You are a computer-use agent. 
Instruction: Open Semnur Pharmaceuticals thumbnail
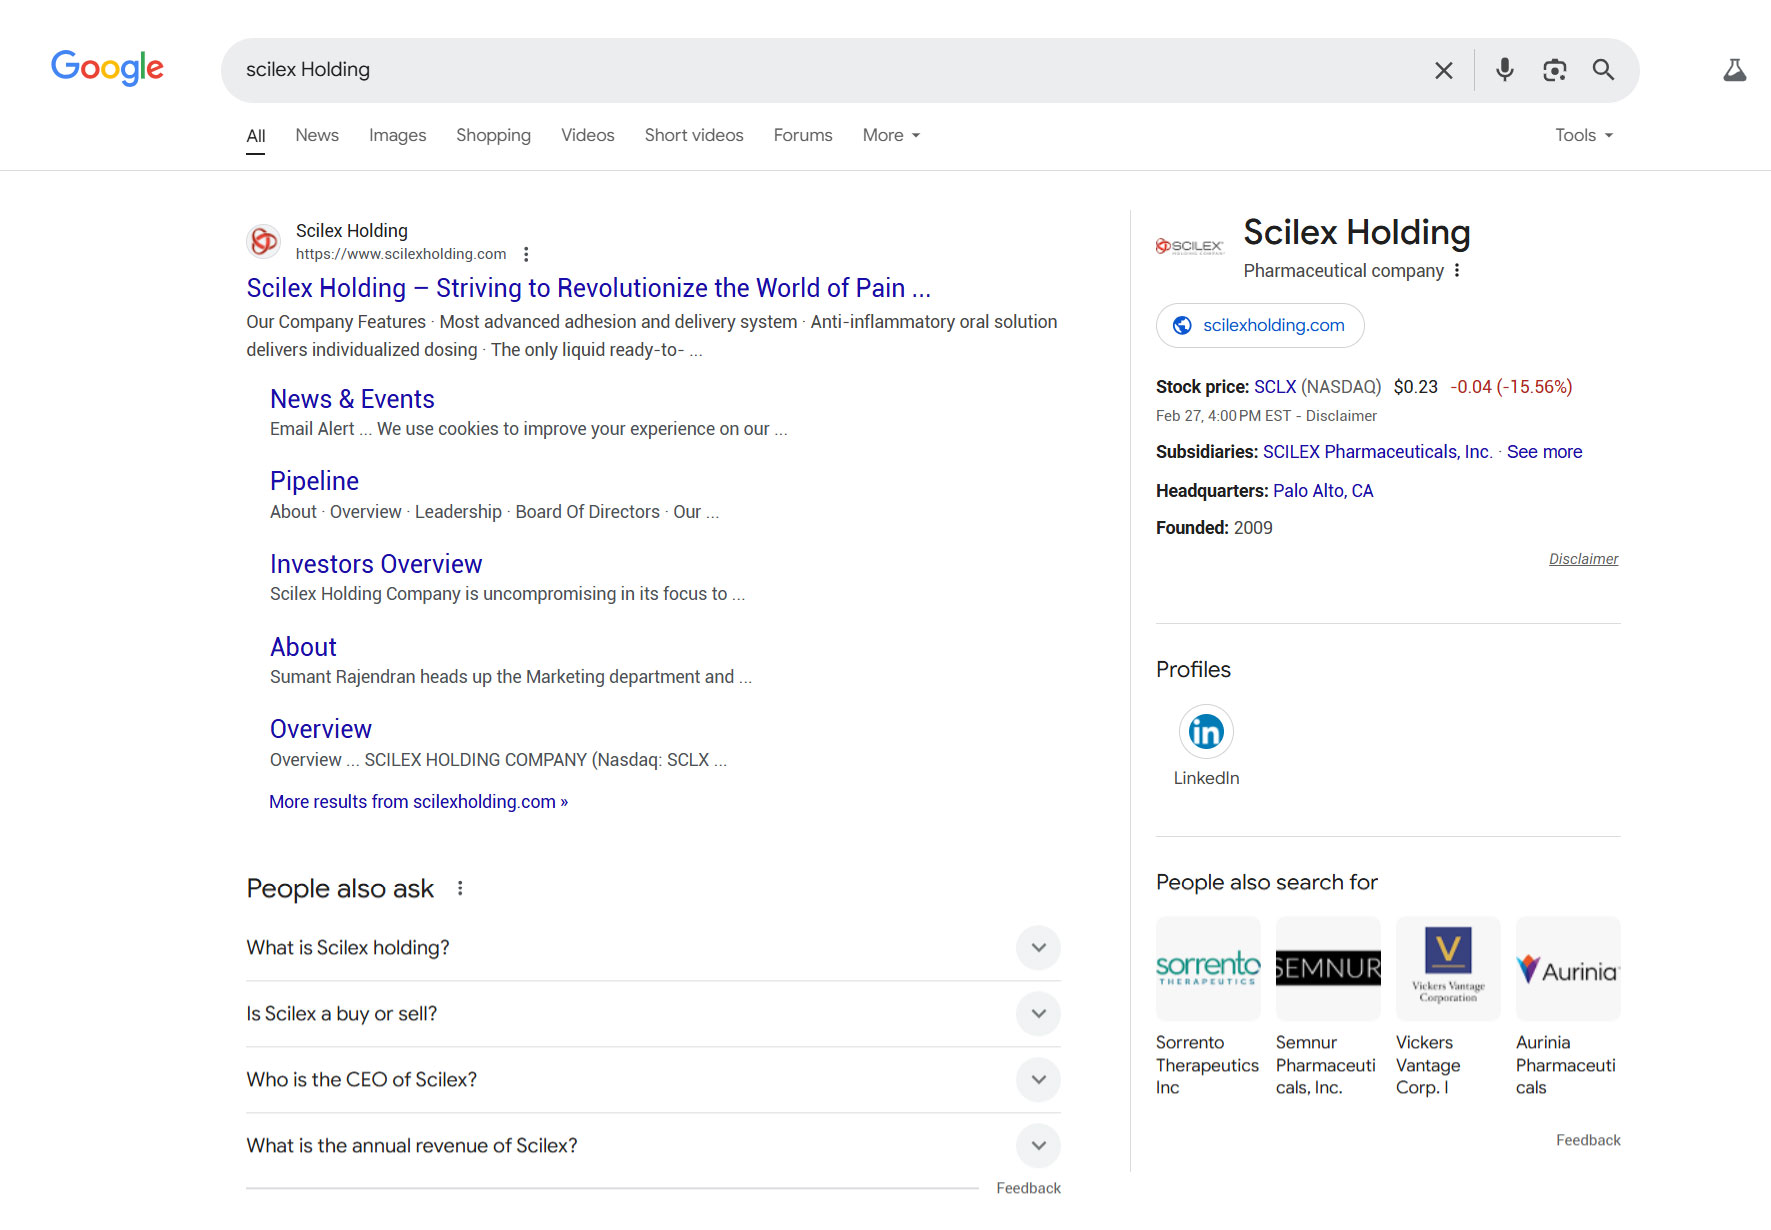pos(1328,968)
